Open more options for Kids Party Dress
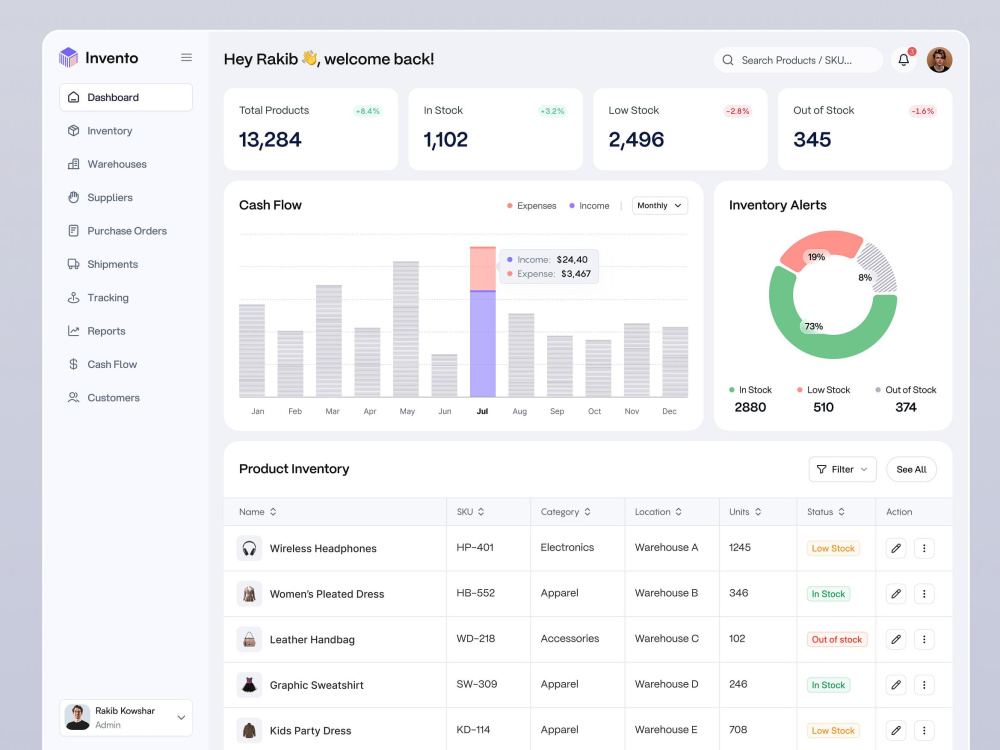This screenshot has width=1000, height=750. (924, 731)
